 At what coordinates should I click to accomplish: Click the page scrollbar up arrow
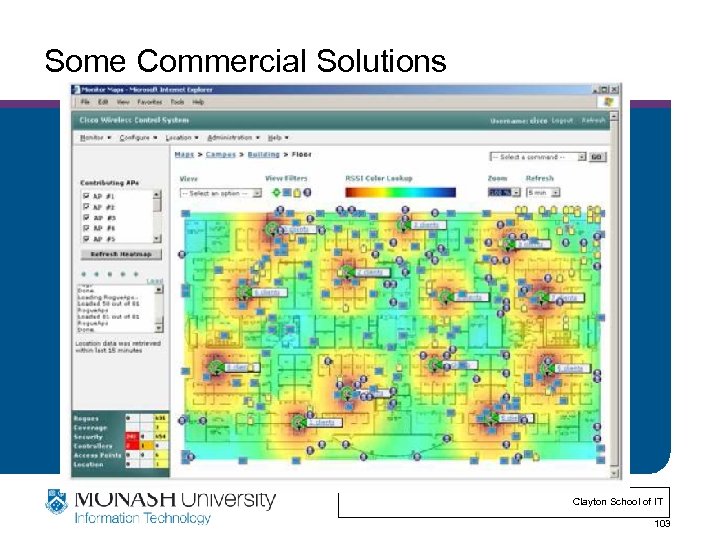pyautogui.click(x=614, y=116)
